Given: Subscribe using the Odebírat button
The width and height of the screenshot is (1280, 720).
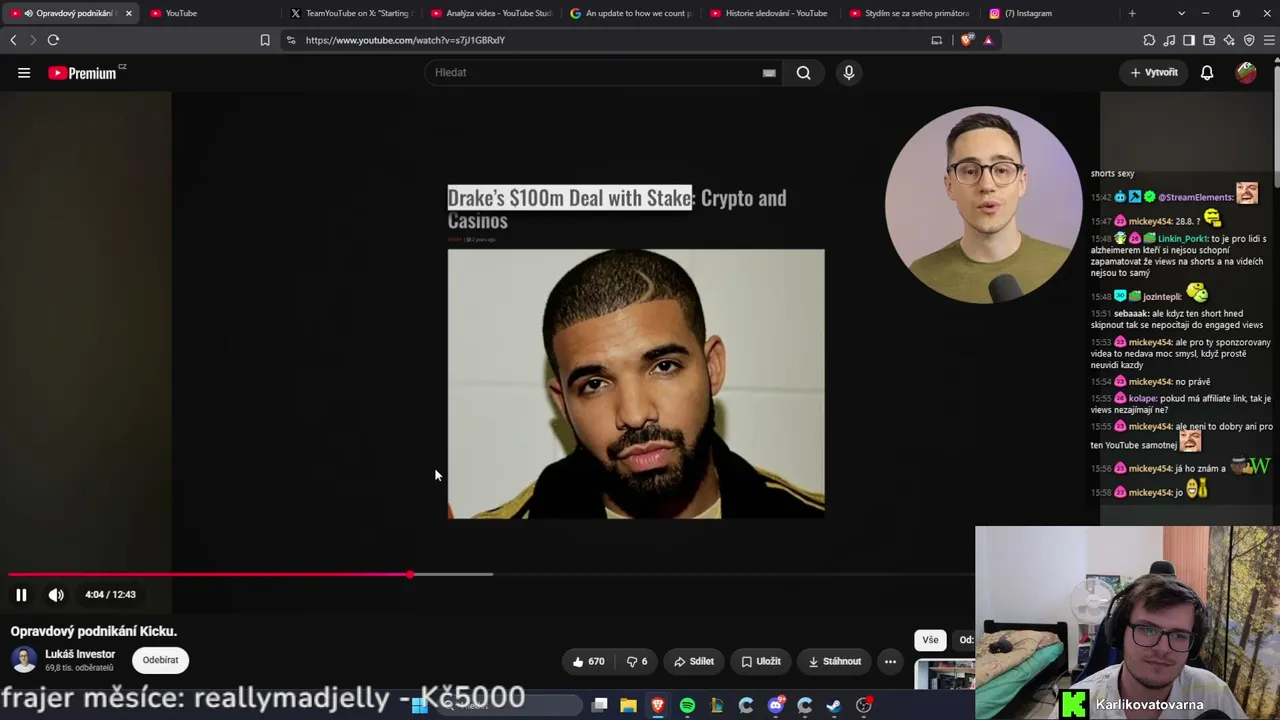Looking at the screenshot, I should tap(160, 660).
